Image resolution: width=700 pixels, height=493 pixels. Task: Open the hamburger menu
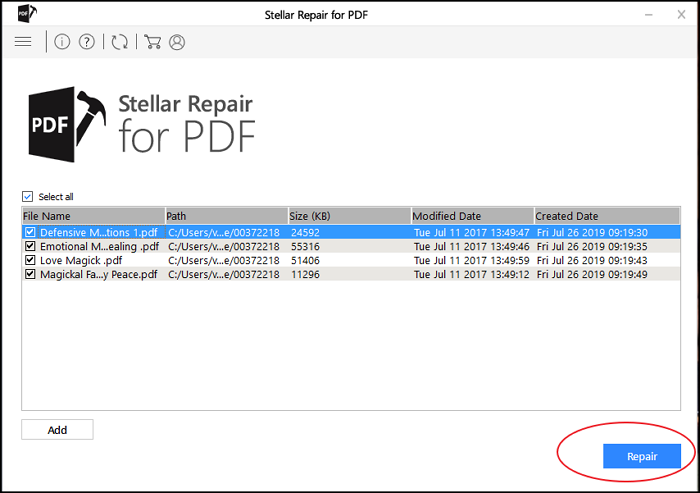(x=23, y=42)
